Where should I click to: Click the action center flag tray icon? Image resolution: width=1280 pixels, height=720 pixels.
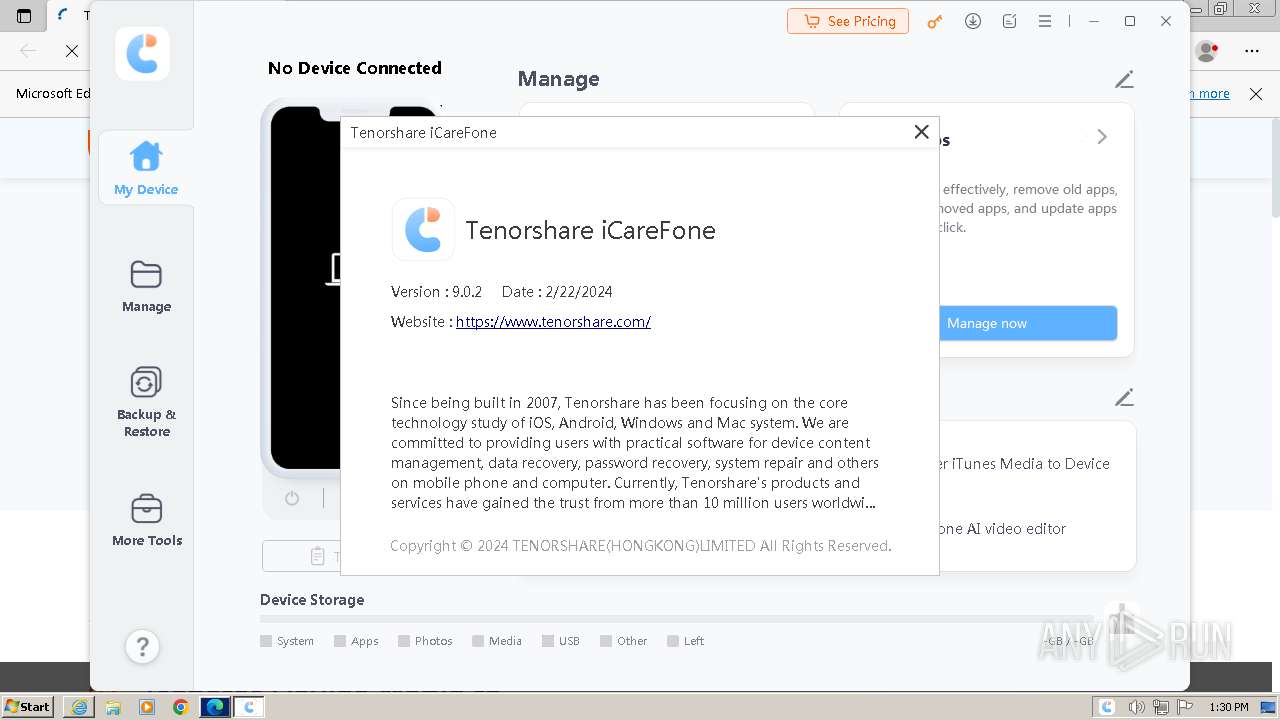1185,707
